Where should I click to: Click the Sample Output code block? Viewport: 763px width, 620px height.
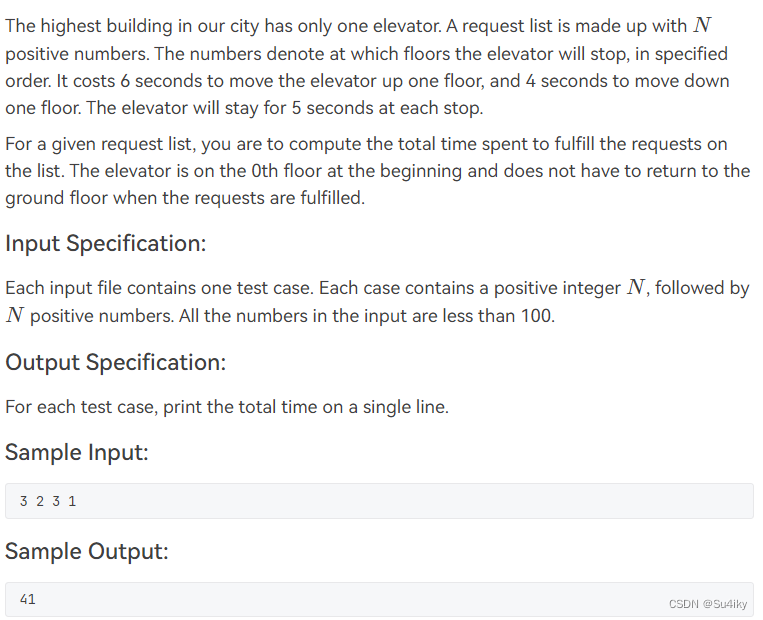(x=379, y=600)
